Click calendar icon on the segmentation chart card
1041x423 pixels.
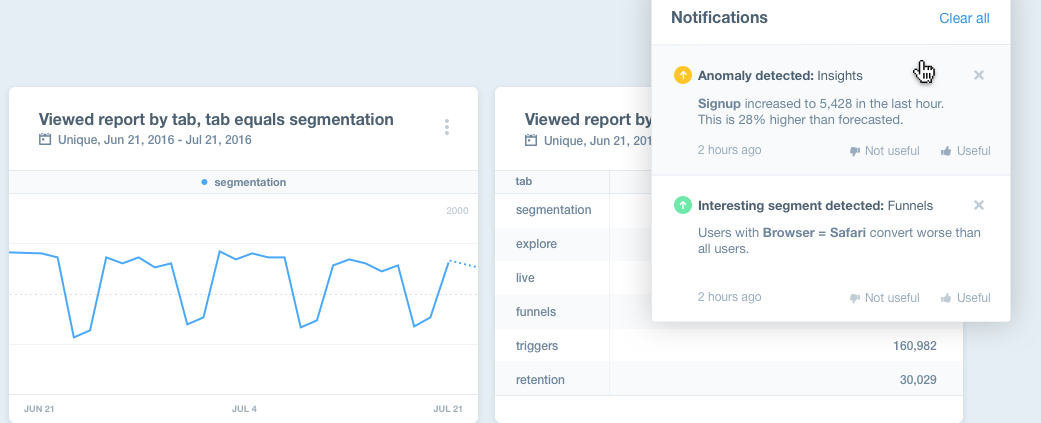(44, 140)
